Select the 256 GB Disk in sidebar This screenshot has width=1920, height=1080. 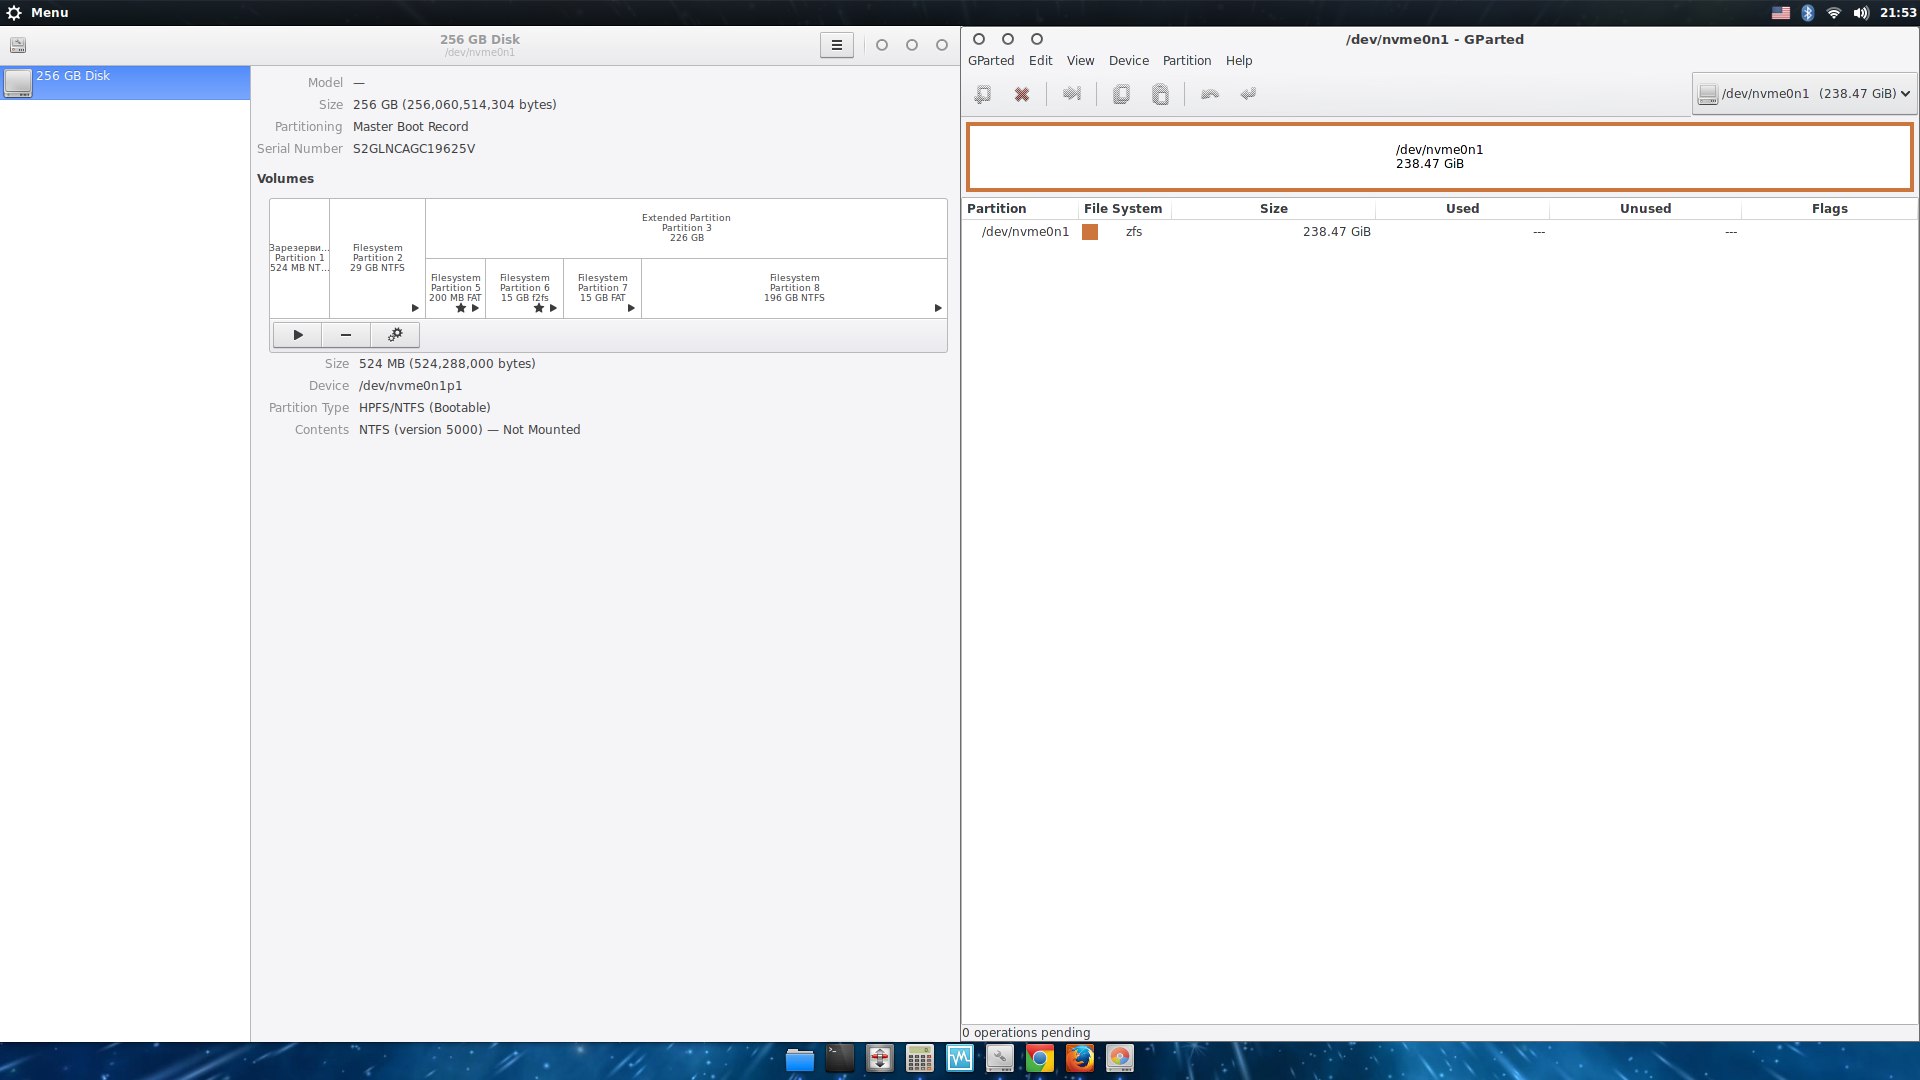124,82
